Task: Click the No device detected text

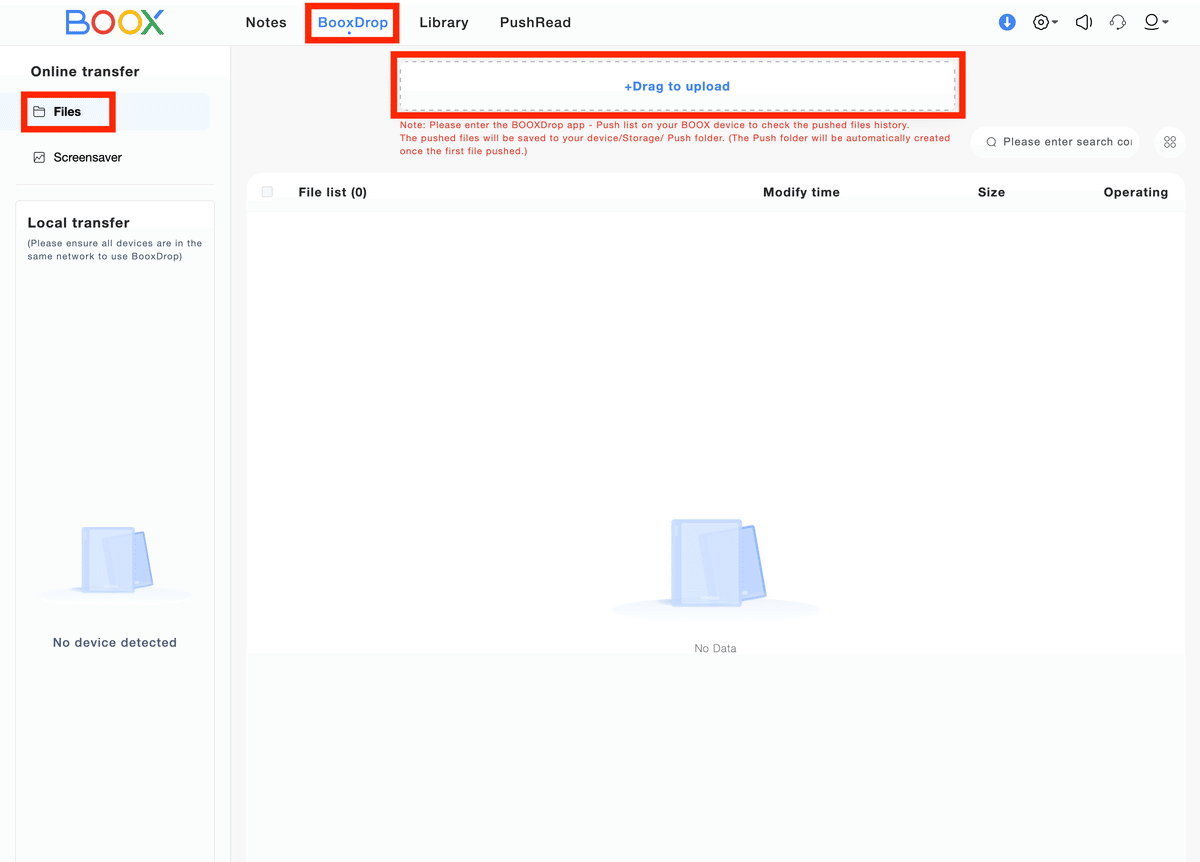Action: 115,643
